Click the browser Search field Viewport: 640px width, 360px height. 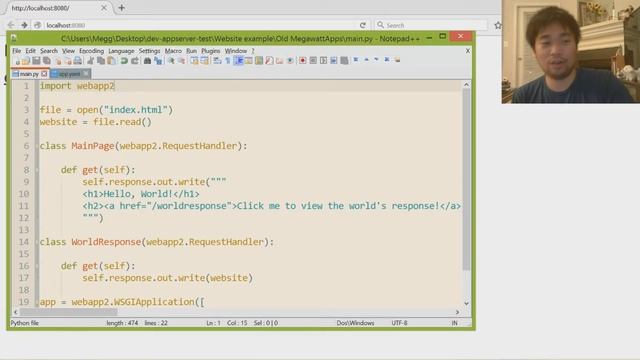(431, 25)
